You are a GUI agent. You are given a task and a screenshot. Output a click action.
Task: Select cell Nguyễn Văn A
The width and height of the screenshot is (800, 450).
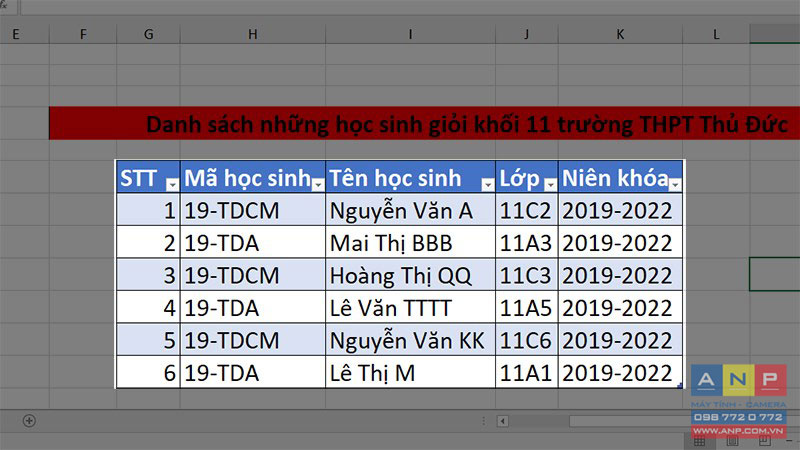410,210
